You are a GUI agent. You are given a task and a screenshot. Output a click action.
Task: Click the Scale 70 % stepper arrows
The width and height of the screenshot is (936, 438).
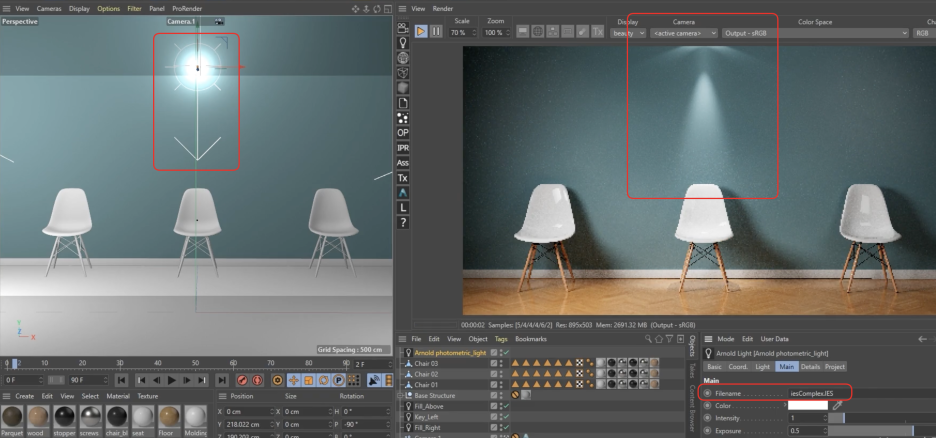click(474, 33)
